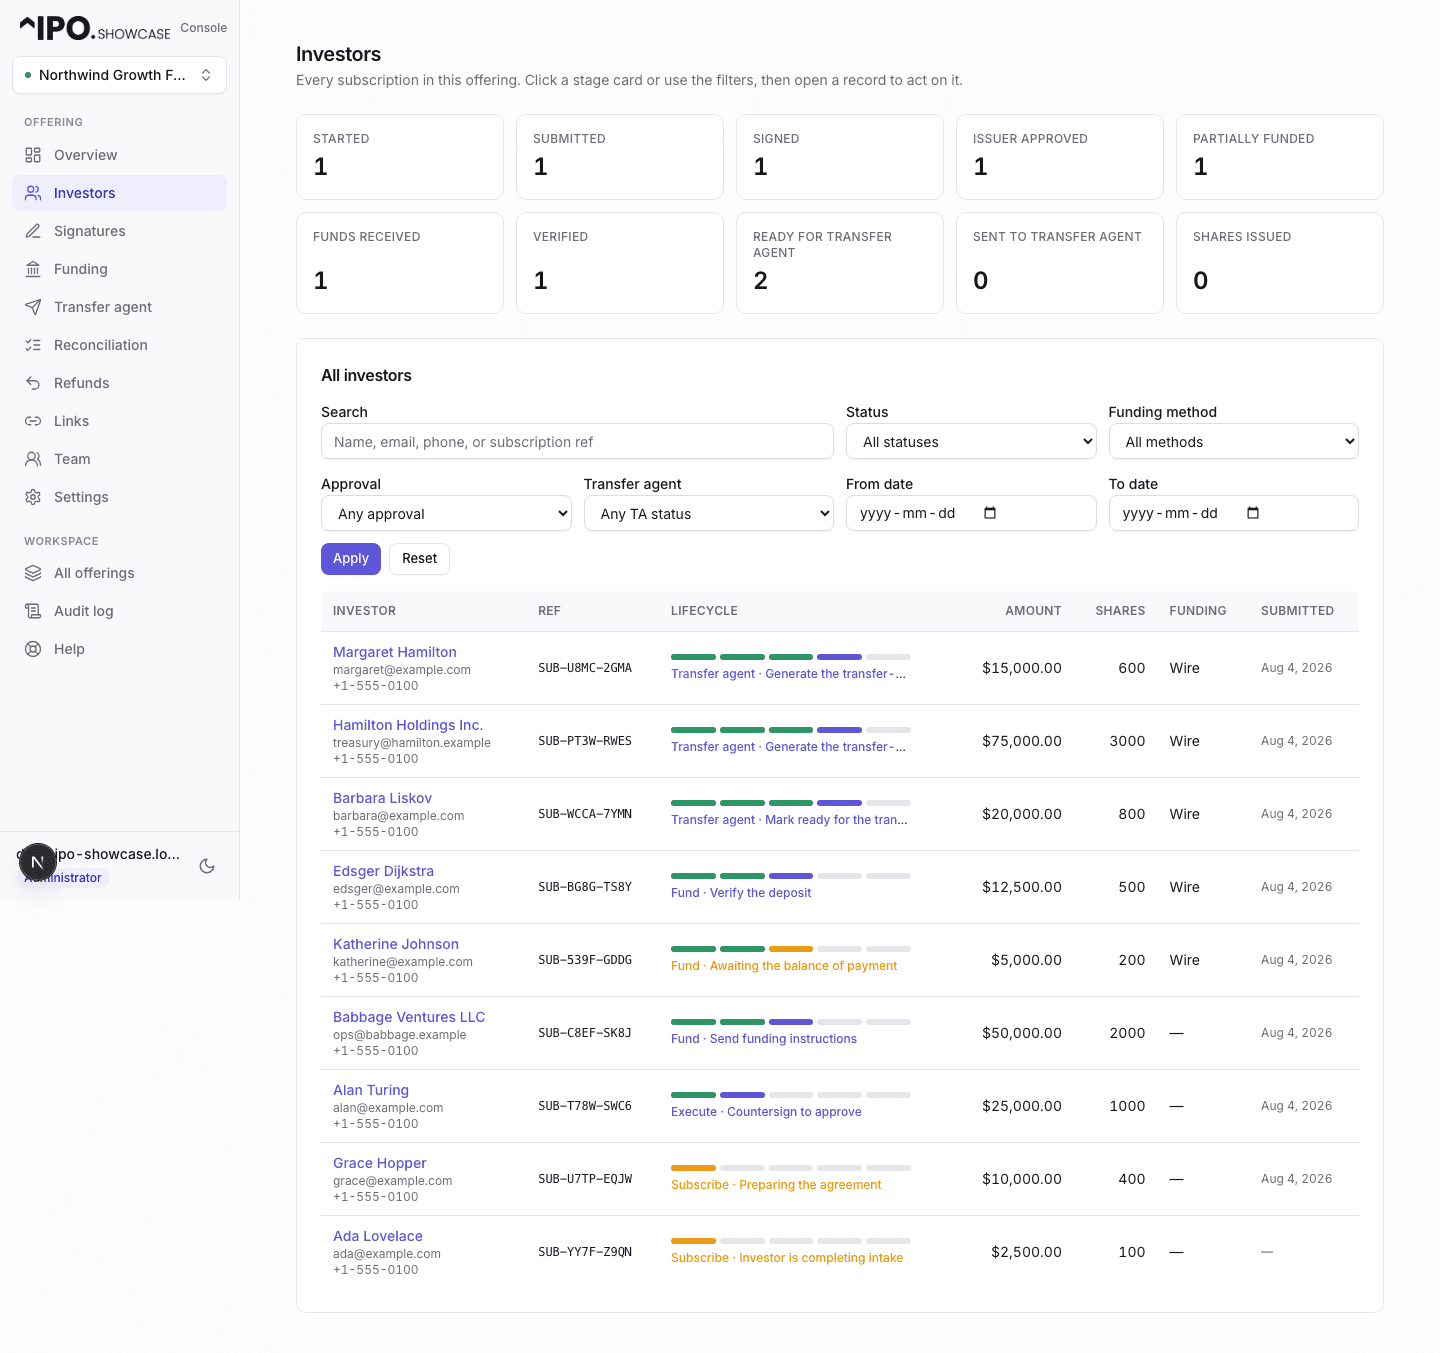
Task: Click the Investors people icon
Action: point(33,193)
